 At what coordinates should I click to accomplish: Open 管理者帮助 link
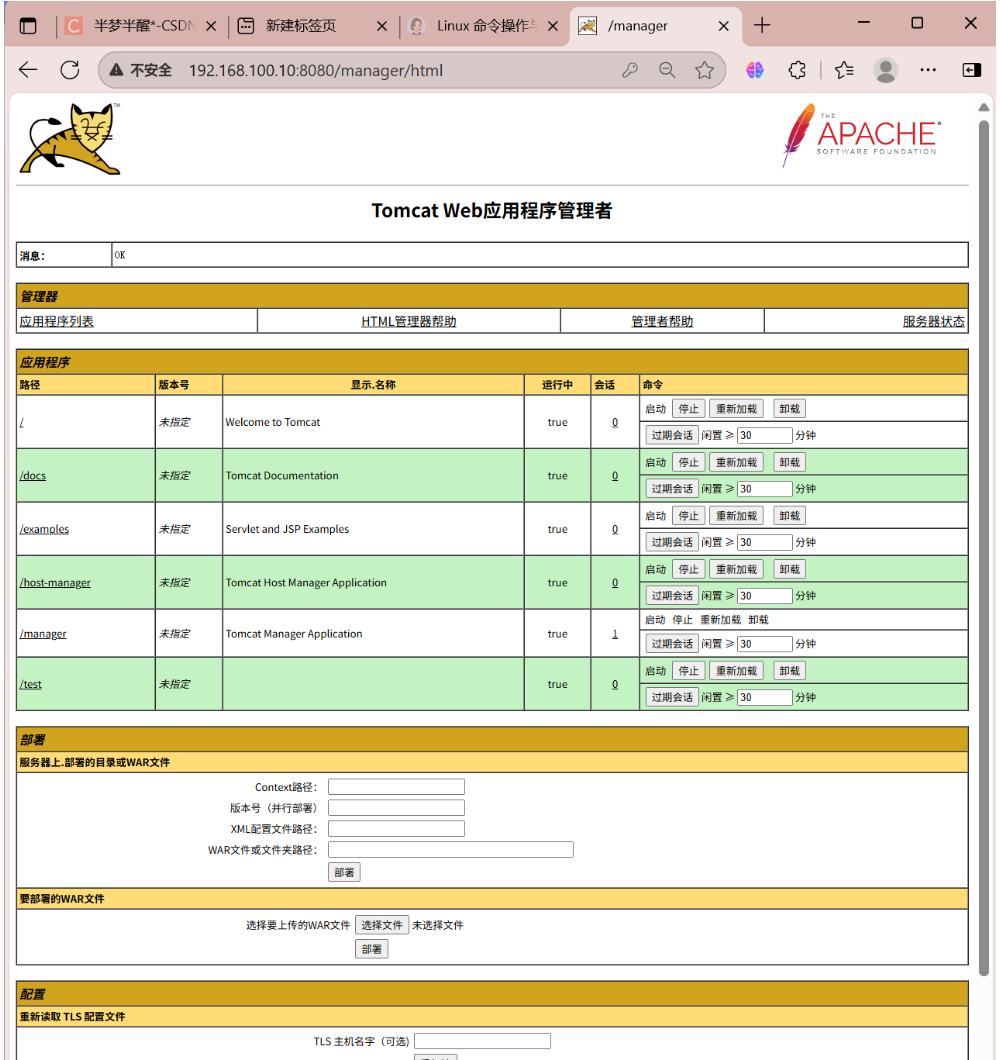662,321
